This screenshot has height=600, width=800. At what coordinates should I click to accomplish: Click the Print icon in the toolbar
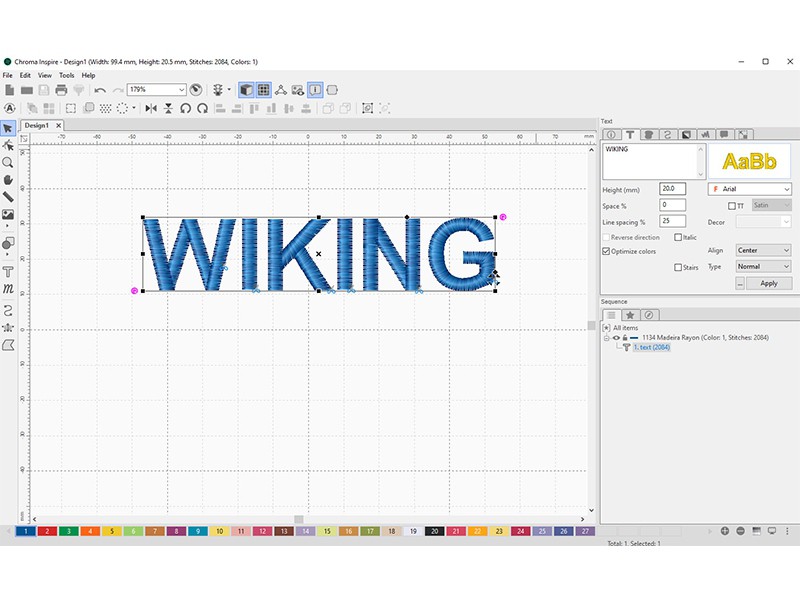click(61, 90)
